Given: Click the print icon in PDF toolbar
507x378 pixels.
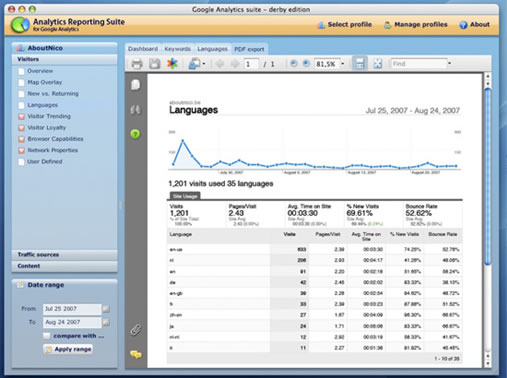Looking at the screenshot, I should [x=137, y=63].
